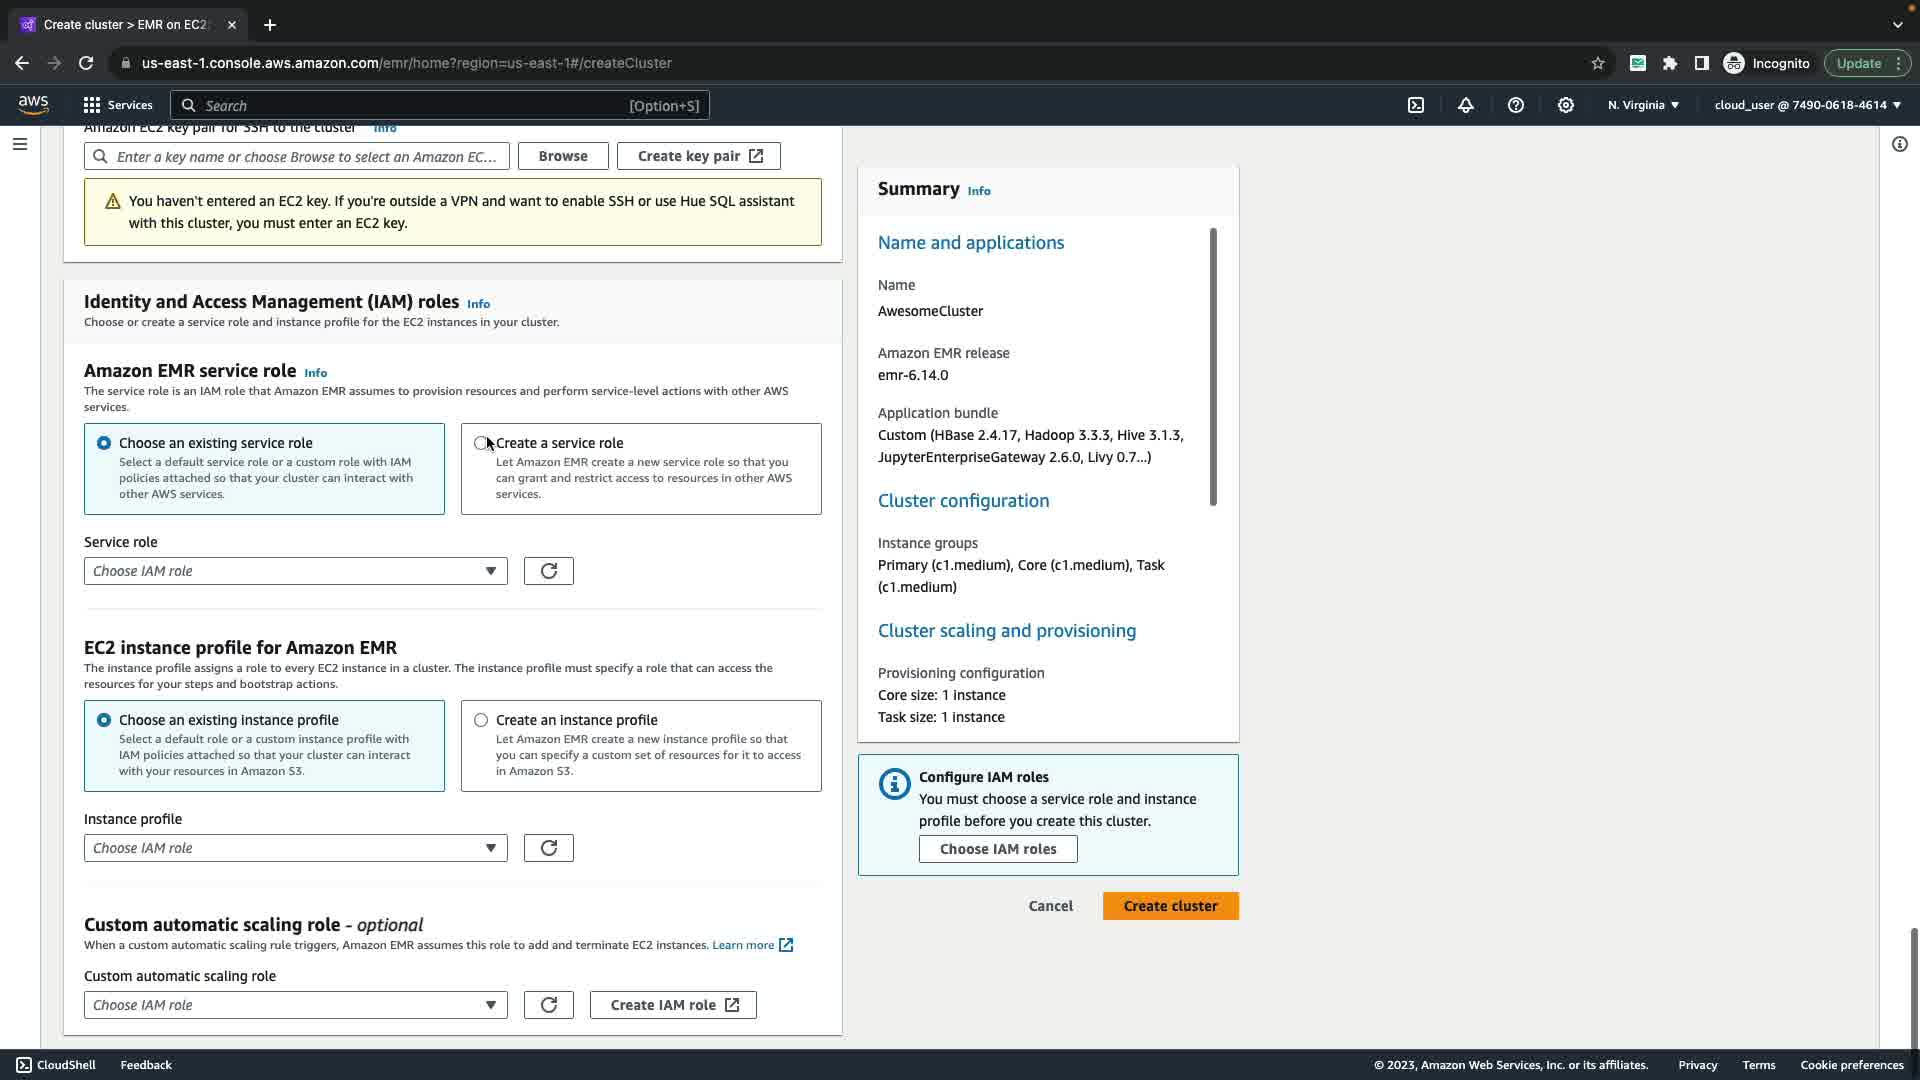Expand the Instance profile IAM dropdown
The width and height of the screenshot is (1920, 1080).
pos(295,848)
